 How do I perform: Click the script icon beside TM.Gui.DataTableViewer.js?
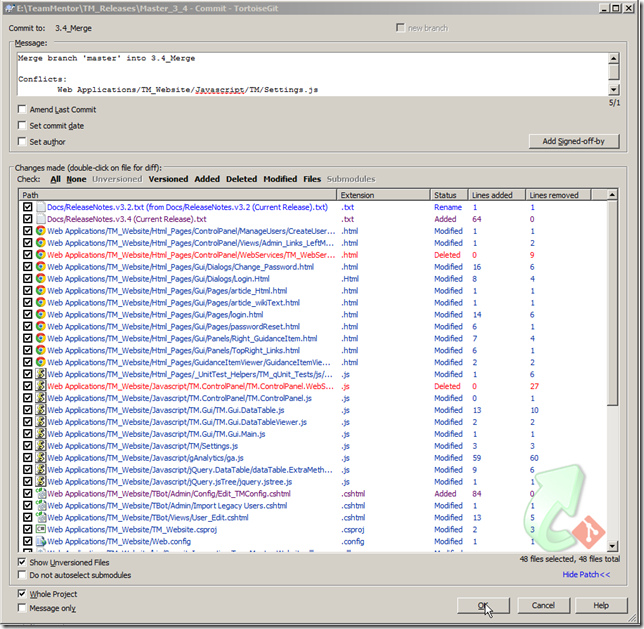(40, 422)
